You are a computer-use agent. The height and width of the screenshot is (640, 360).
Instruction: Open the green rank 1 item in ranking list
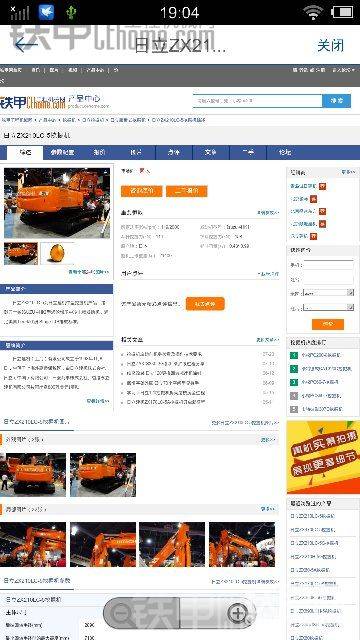pyautogui.click(x=321, y=356)
